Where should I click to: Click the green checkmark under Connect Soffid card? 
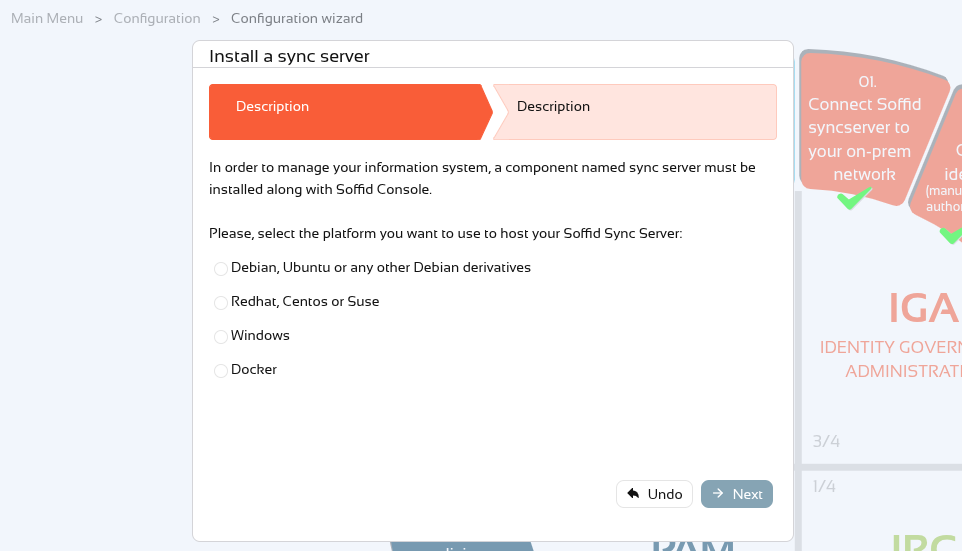[854, 198]
